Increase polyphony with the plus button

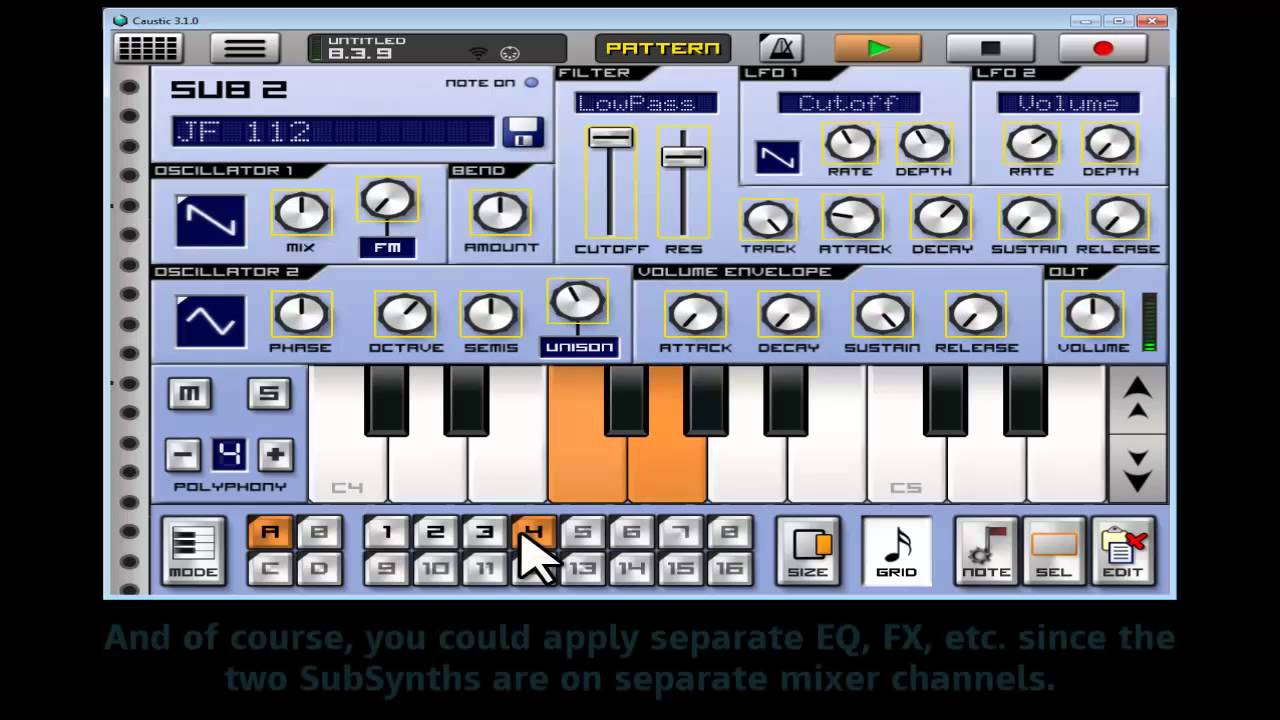(276, 455)
